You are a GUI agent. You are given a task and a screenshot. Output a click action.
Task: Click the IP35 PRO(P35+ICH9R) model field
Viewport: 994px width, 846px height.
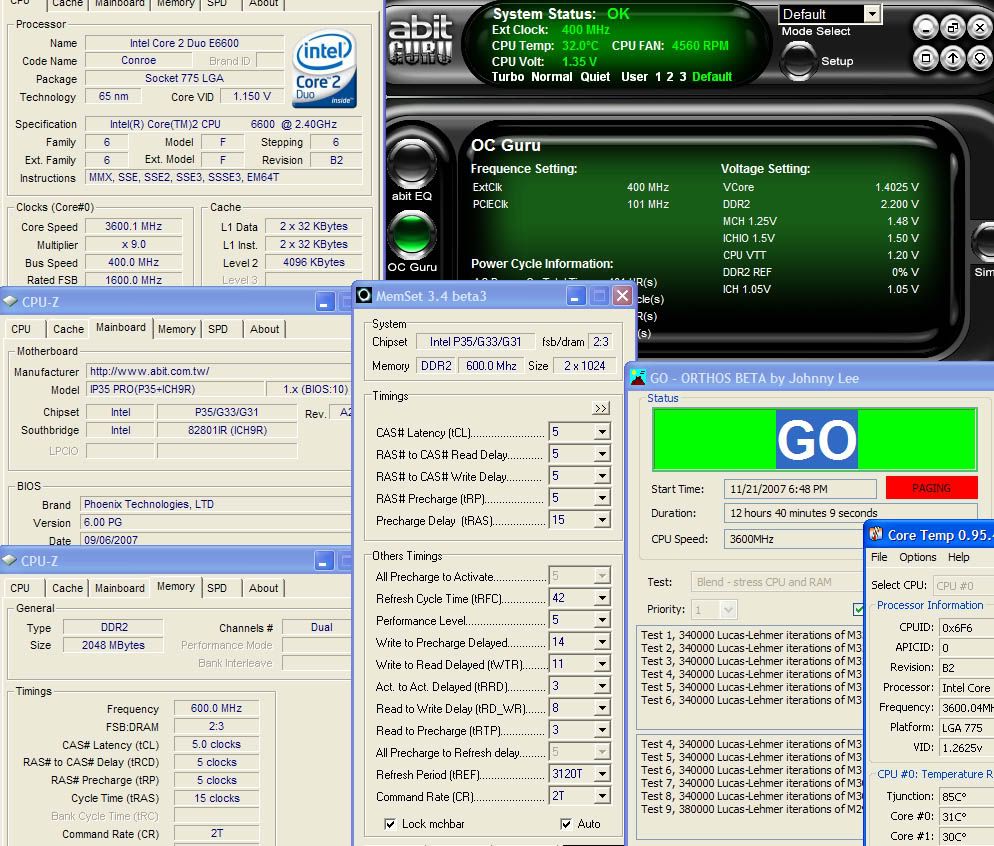coord(176,389)
